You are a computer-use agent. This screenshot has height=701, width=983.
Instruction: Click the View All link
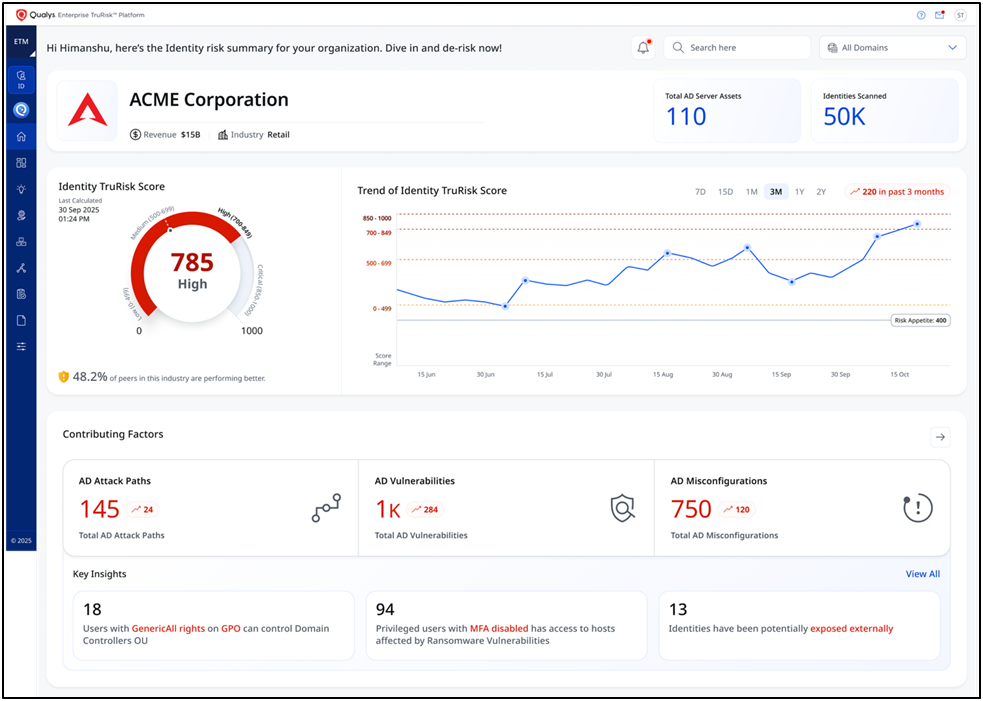pyautogui.click(x=922, y=574)
